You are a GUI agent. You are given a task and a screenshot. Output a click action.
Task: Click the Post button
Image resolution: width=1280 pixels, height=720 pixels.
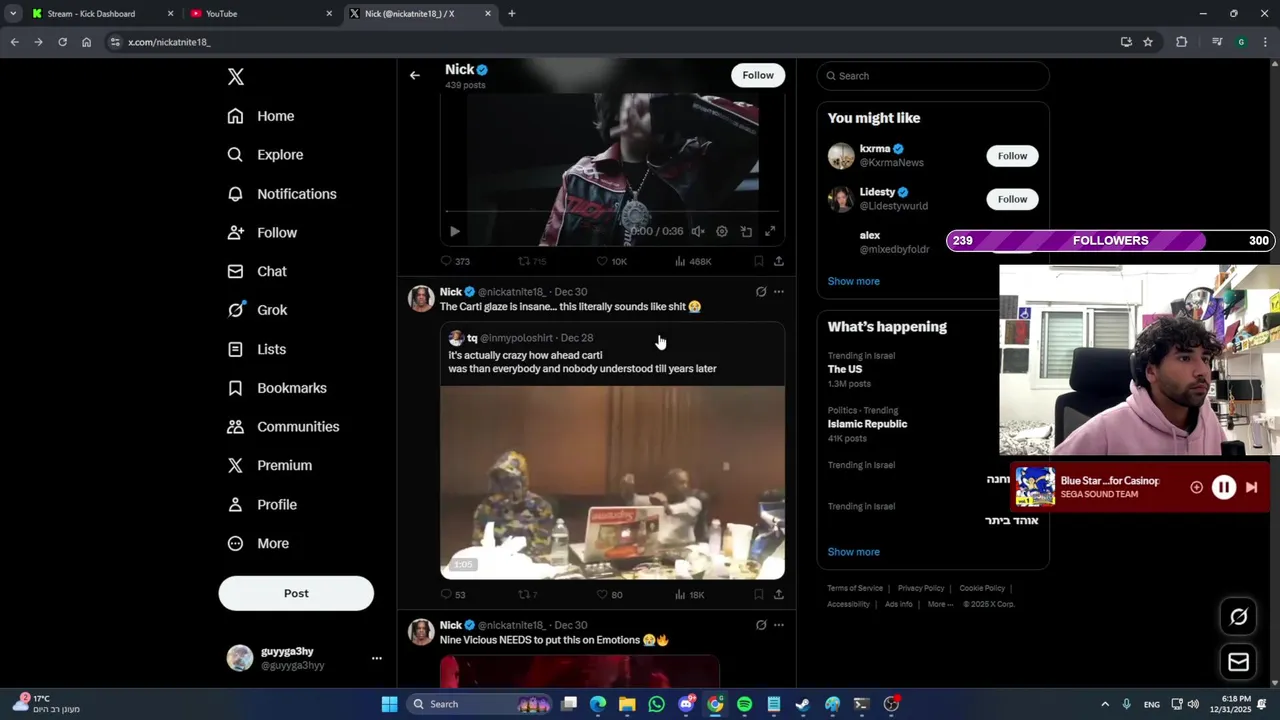click(296, 593)
